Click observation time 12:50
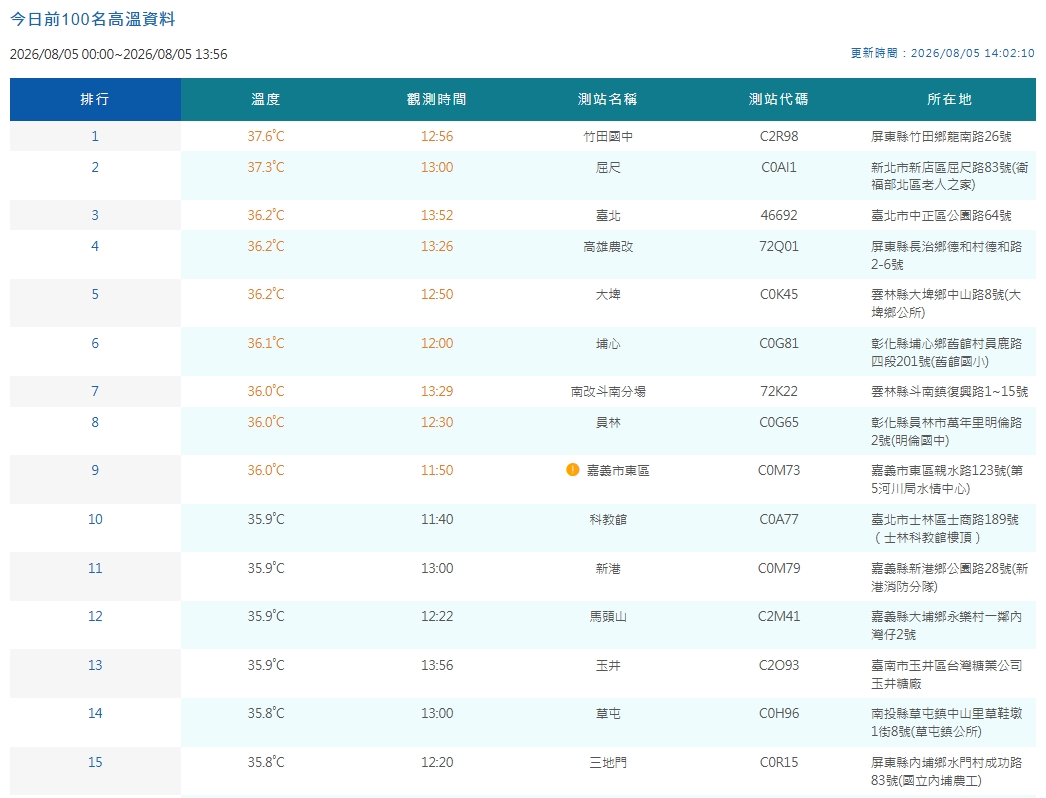Image resolution: width=1046 pixels, height=798 pixels. point(437,294)
